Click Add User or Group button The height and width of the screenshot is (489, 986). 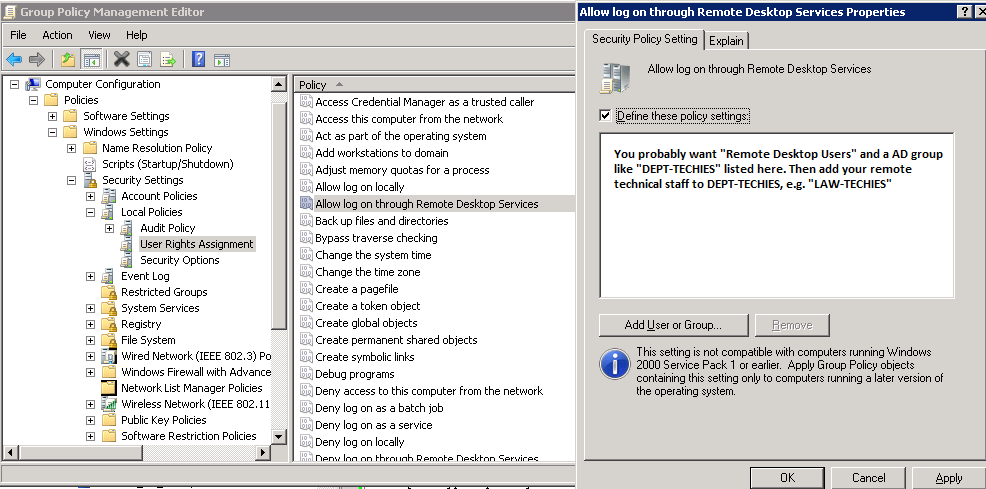(x=672, y=325)
